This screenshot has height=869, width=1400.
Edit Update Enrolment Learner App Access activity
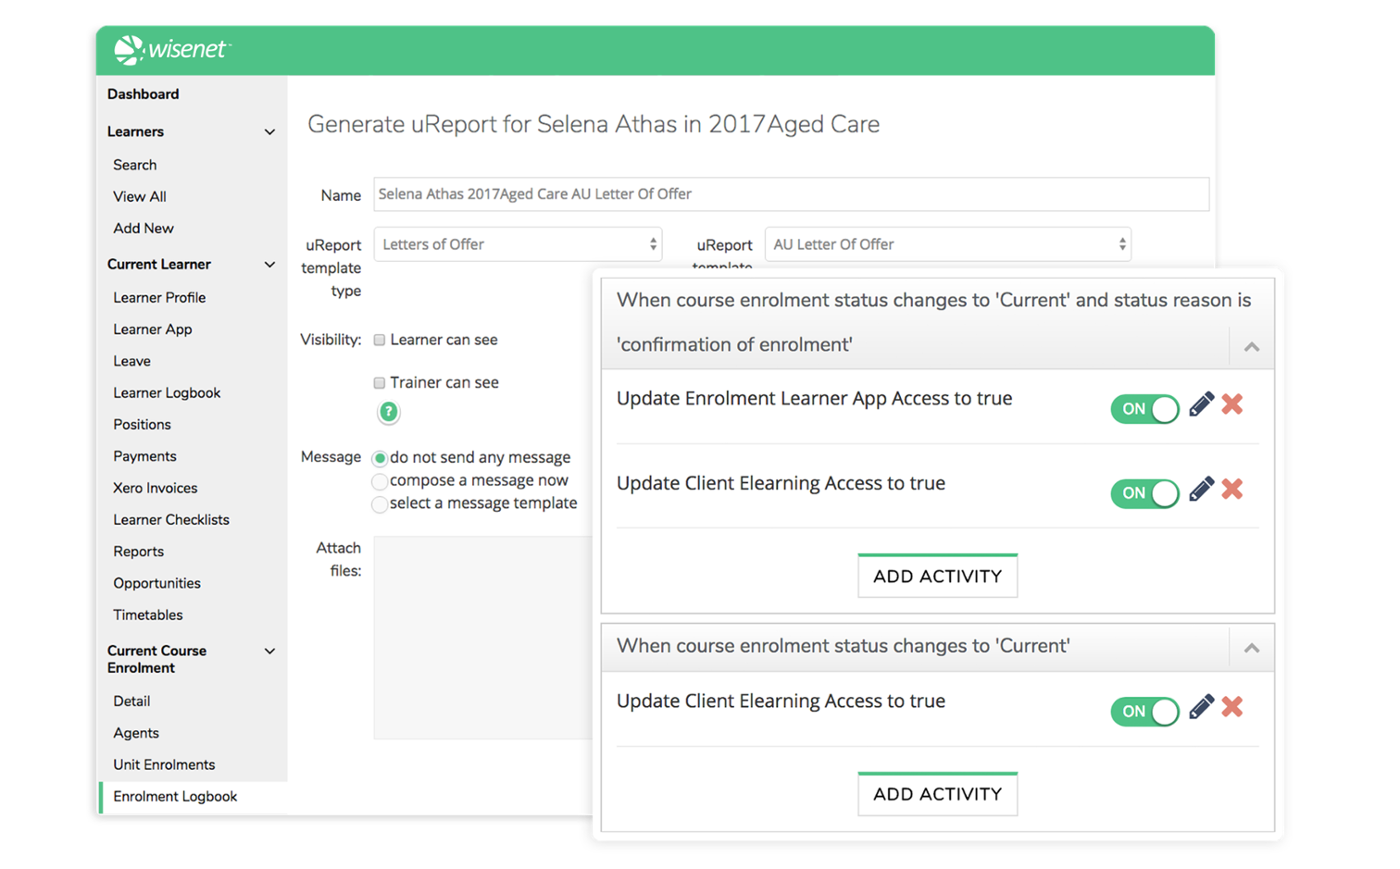(x=1201, y=404)
